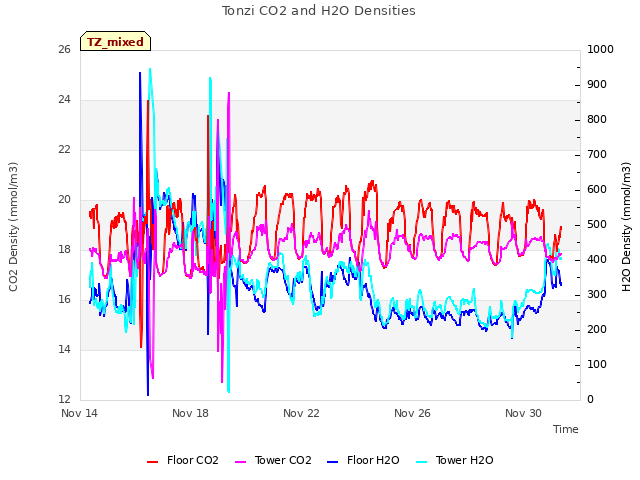Select the Floor H2O legend label

pyautogui.click(x=373, y=460)
